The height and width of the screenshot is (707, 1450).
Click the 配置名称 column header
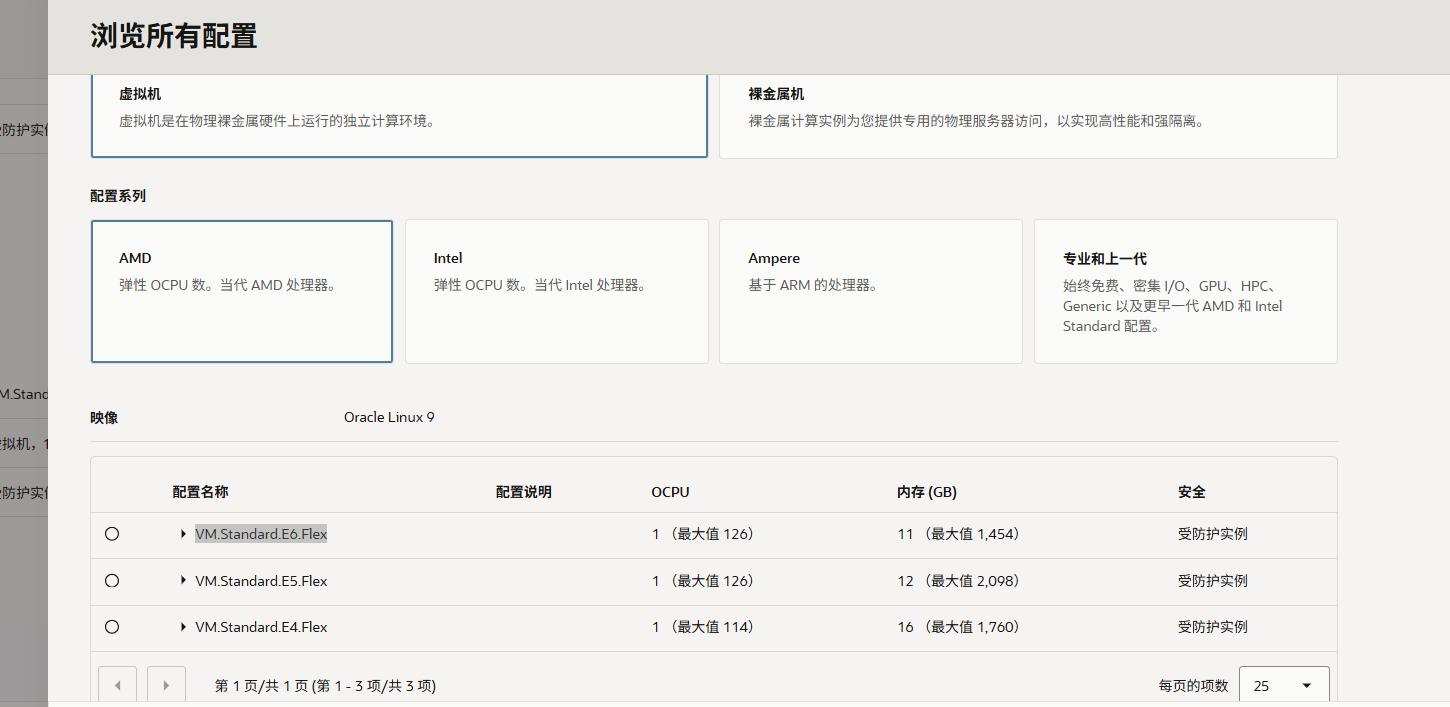(200, 492)
